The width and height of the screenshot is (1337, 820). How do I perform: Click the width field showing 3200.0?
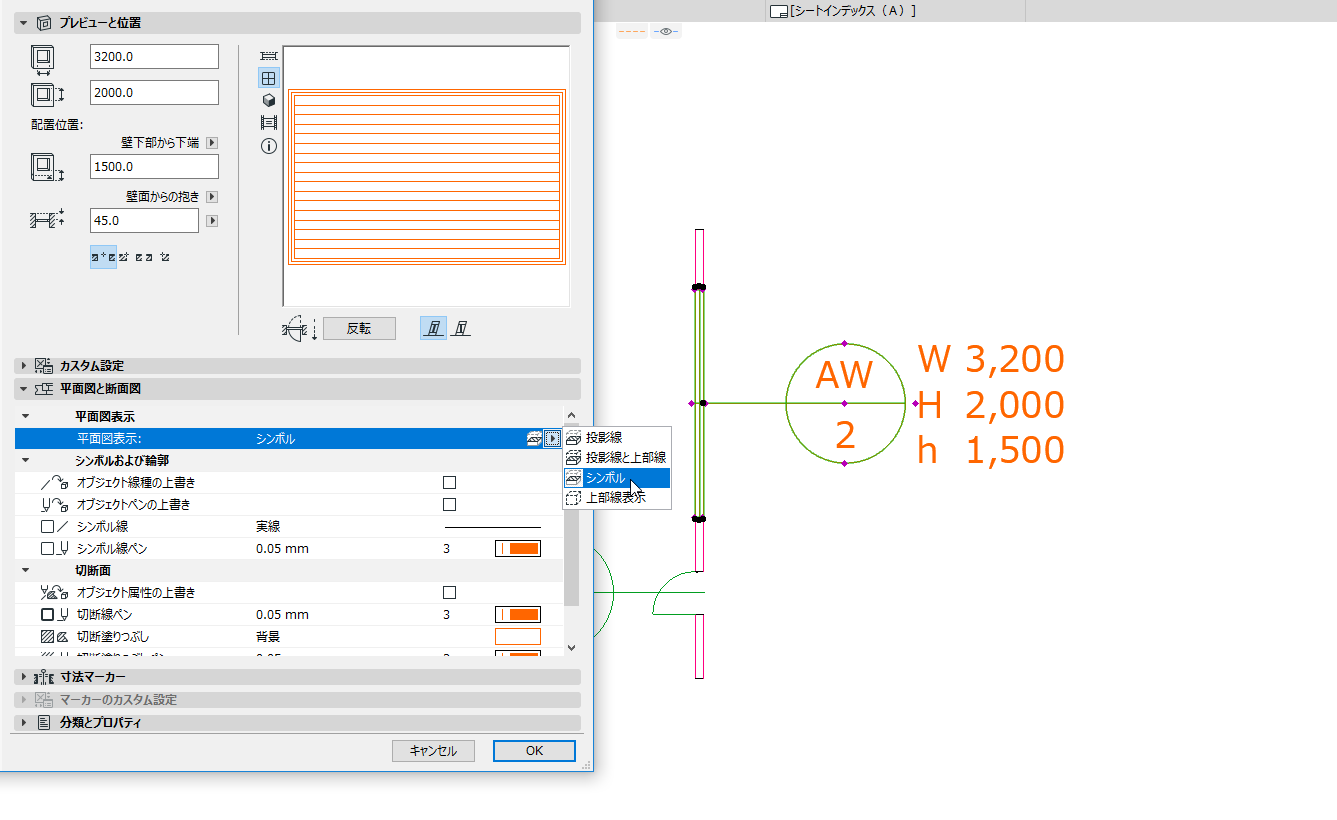(154, 57)
